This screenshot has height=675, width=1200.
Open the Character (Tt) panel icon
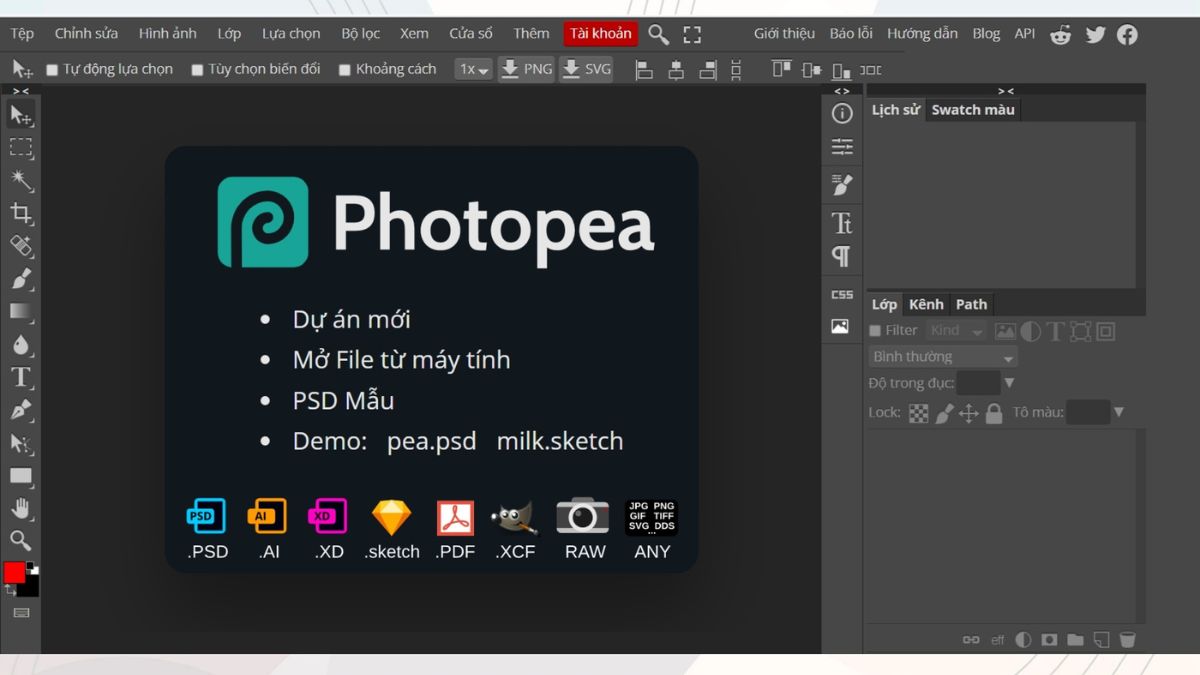[842, 222]
